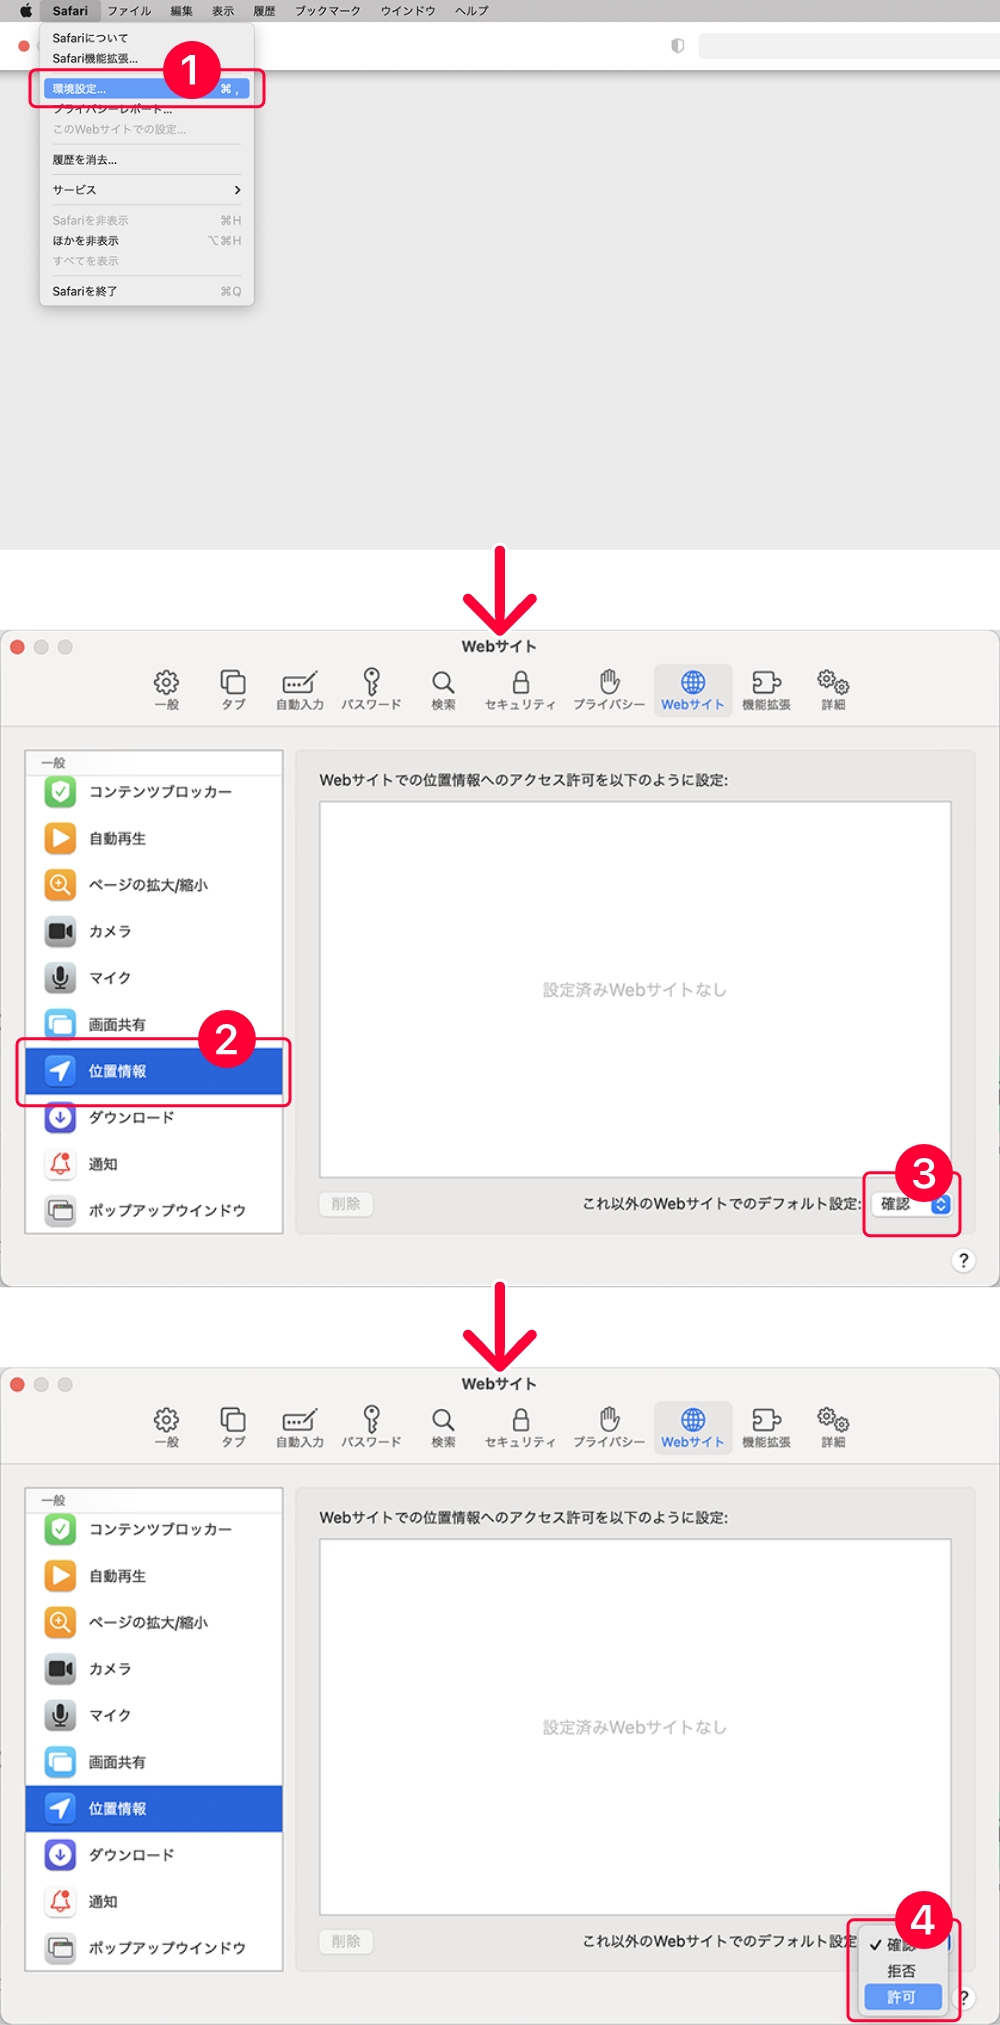1000x2025 pixels.
Task: Choose 履歴を消去... from the Safari menu
Action: [x=146, y=160]
